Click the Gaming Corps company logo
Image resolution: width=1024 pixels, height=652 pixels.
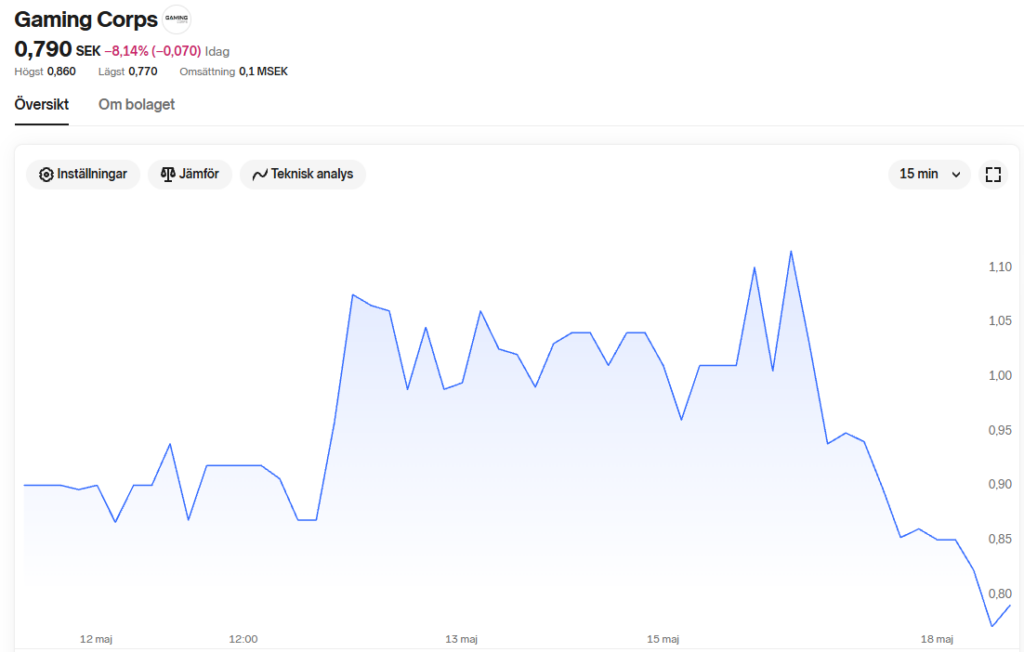[176, 19]
